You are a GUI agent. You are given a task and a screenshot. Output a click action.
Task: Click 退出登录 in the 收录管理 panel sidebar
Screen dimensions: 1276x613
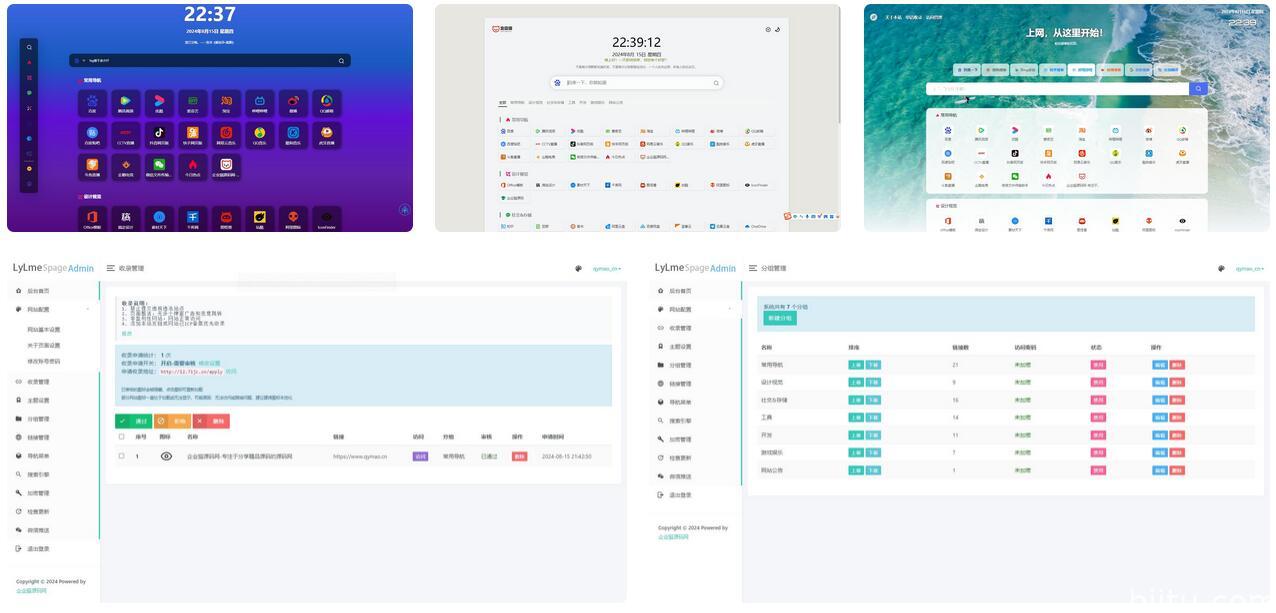pos(37,549)
